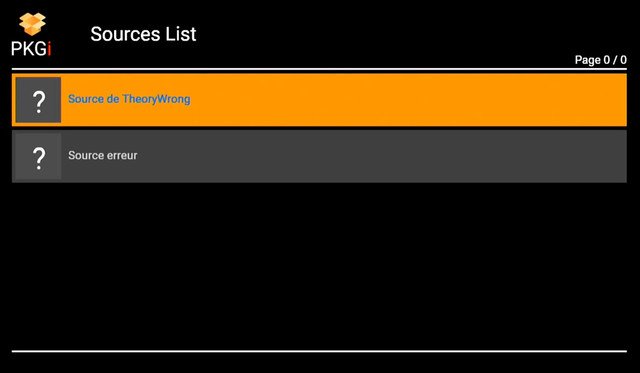Click the Page 0 / 0 indicator
This screenshot has width=640, height=373.
(600, 60)
